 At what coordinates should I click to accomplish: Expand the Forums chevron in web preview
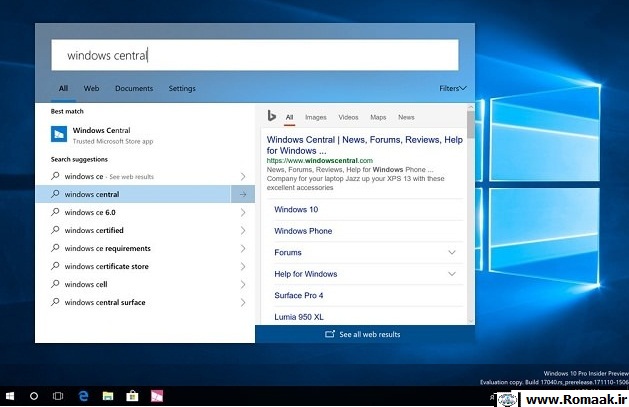pyautogui.click(x=452, y=252)
